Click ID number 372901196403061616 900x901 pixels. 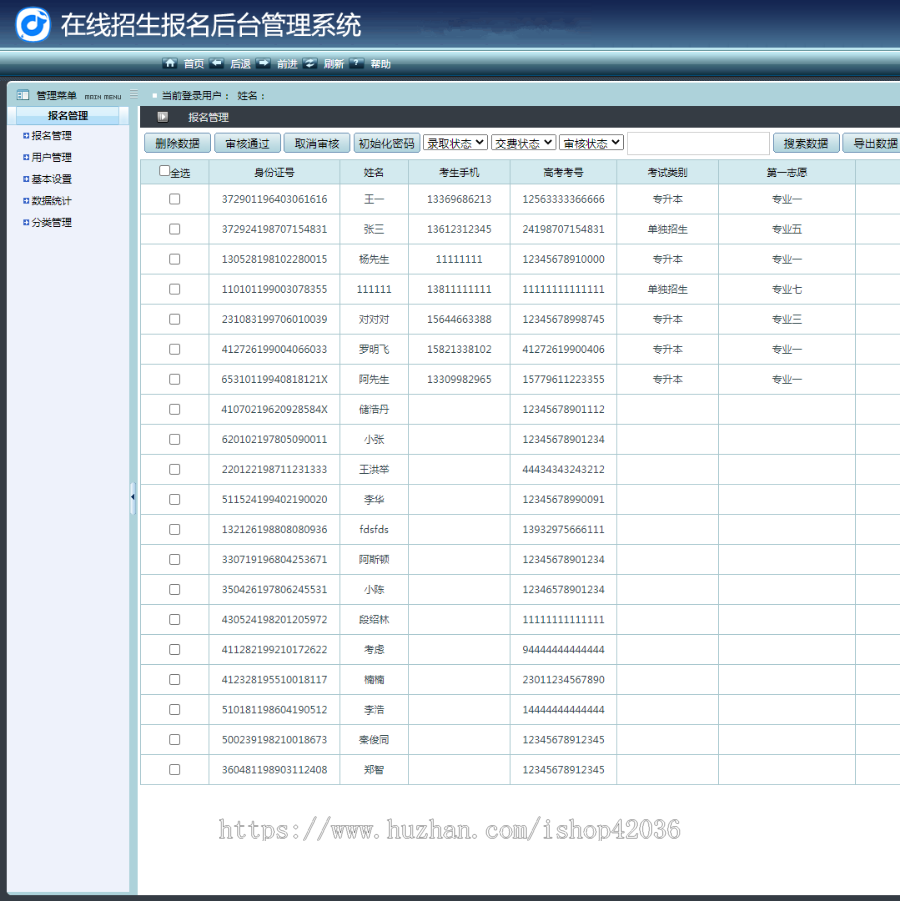click(274, 199)
